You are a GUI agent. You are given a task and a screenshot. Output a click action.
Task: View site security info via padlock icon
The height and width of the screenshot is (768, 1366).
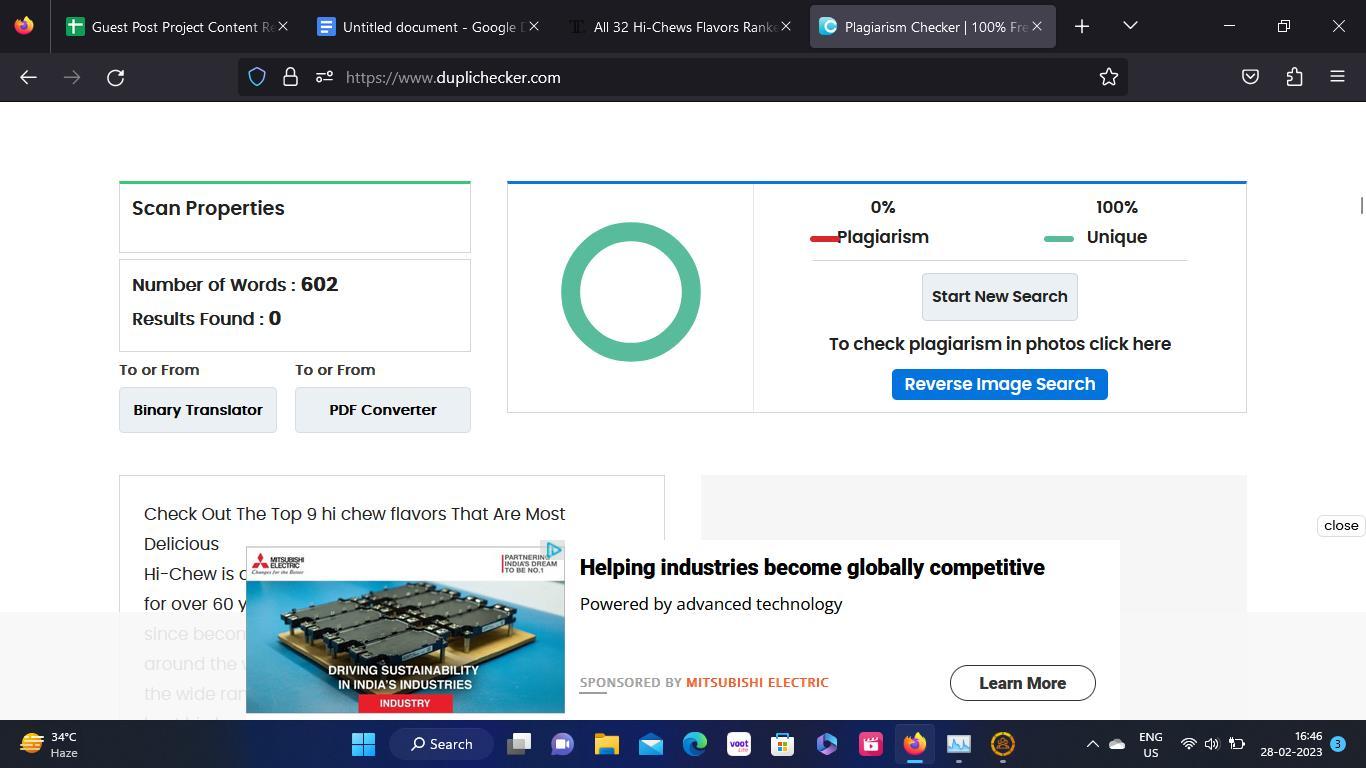(x=290, y=77)
